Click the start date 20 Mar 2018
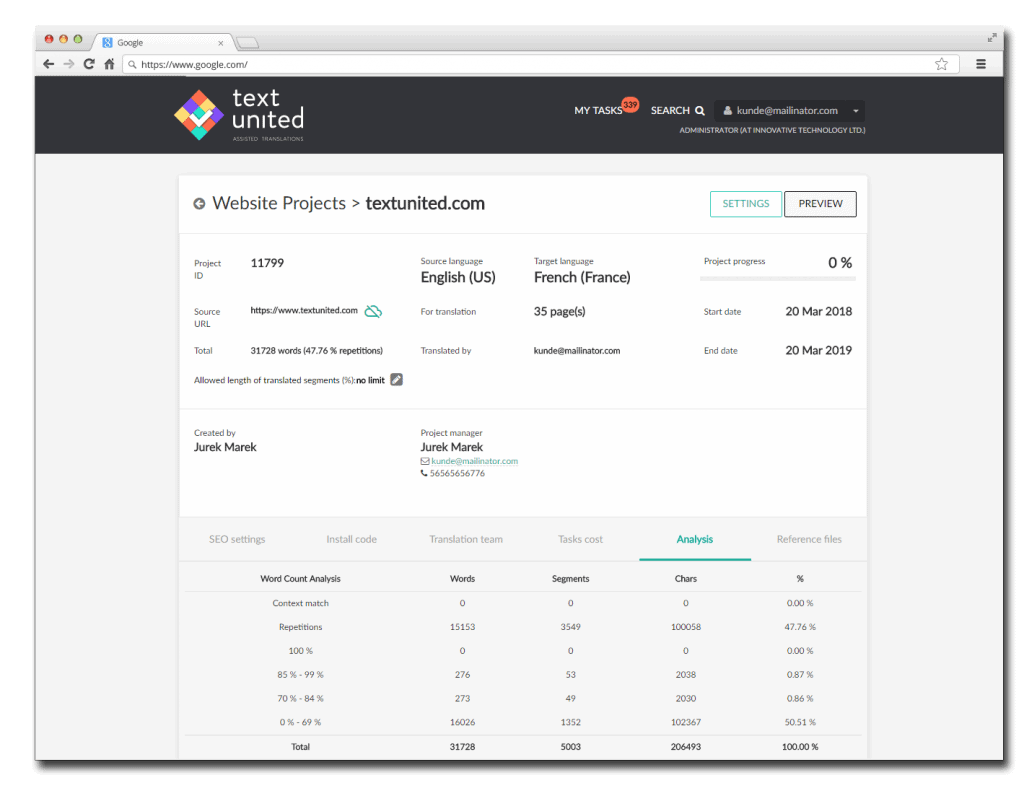The width and height of the screenshot is (1024, 796). pos(818,311)
